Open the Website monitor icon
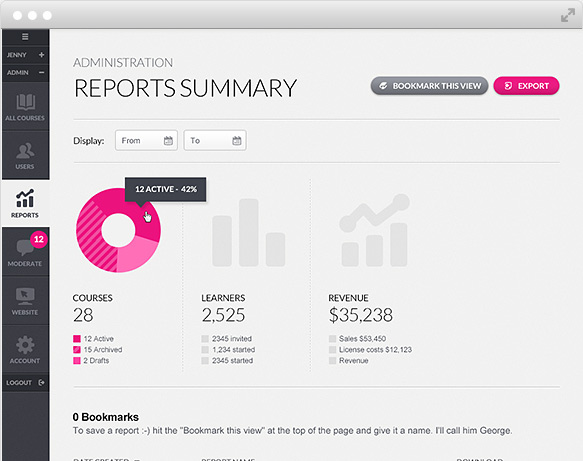Screen dimensions: 583x461 coord(25,296)
